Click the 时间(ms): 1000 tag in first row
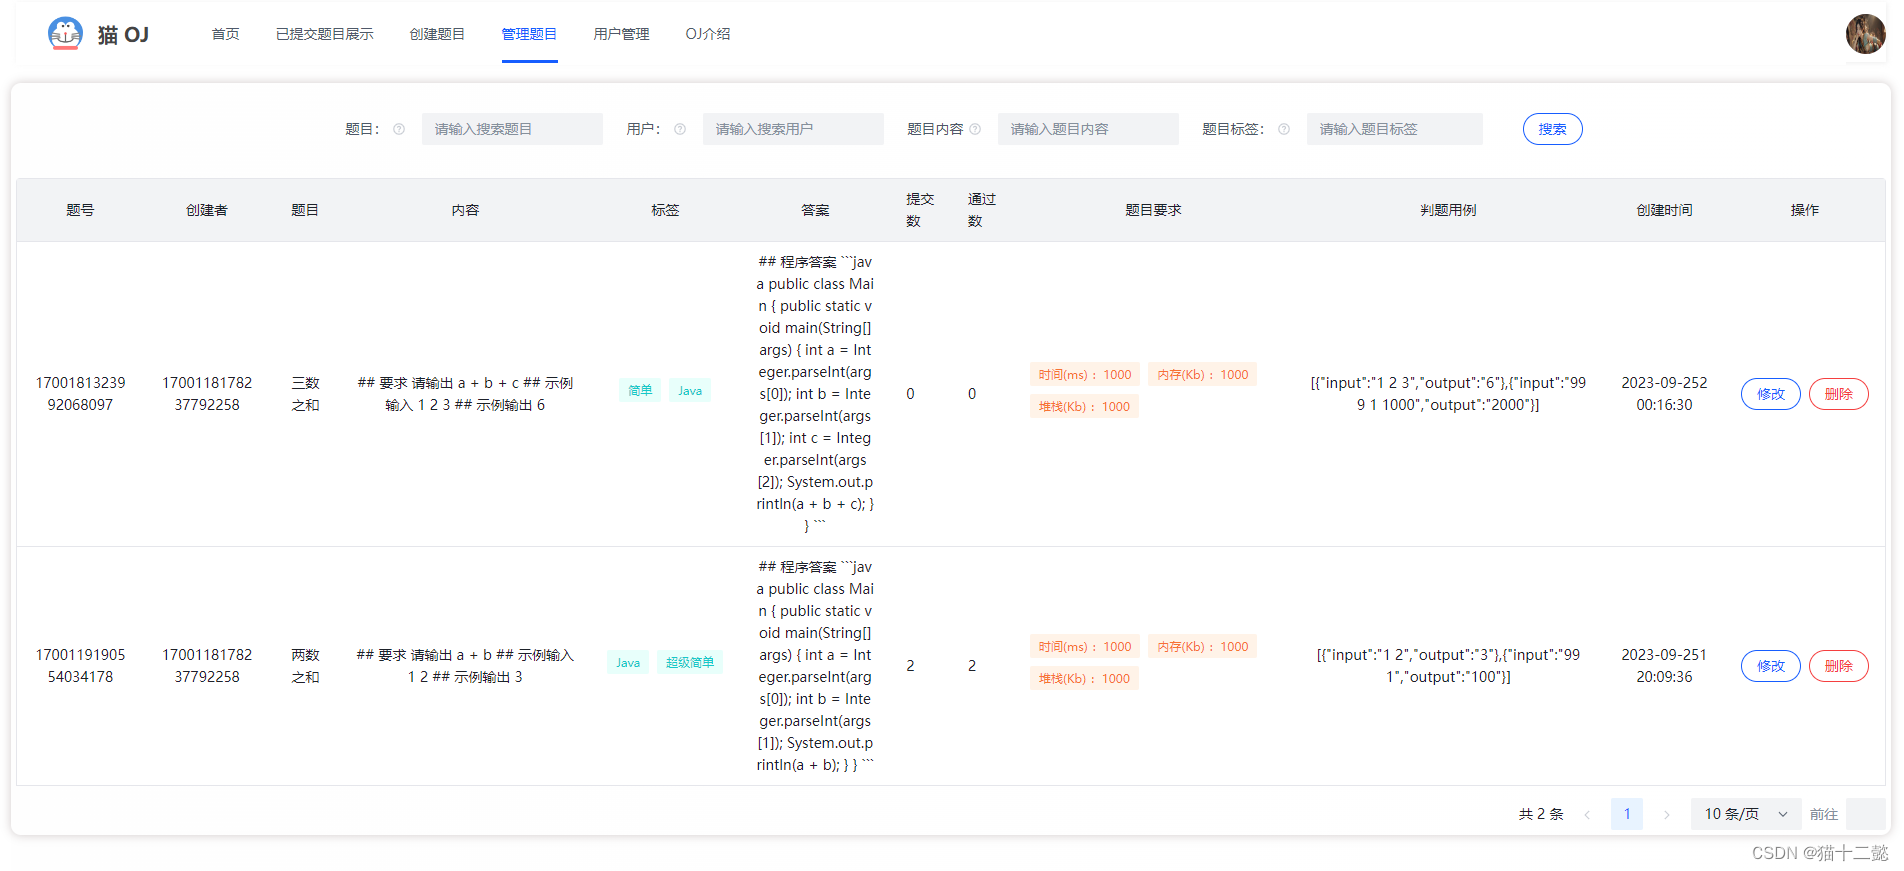Screen dimensions: 1904x871 coord(1085,375)
